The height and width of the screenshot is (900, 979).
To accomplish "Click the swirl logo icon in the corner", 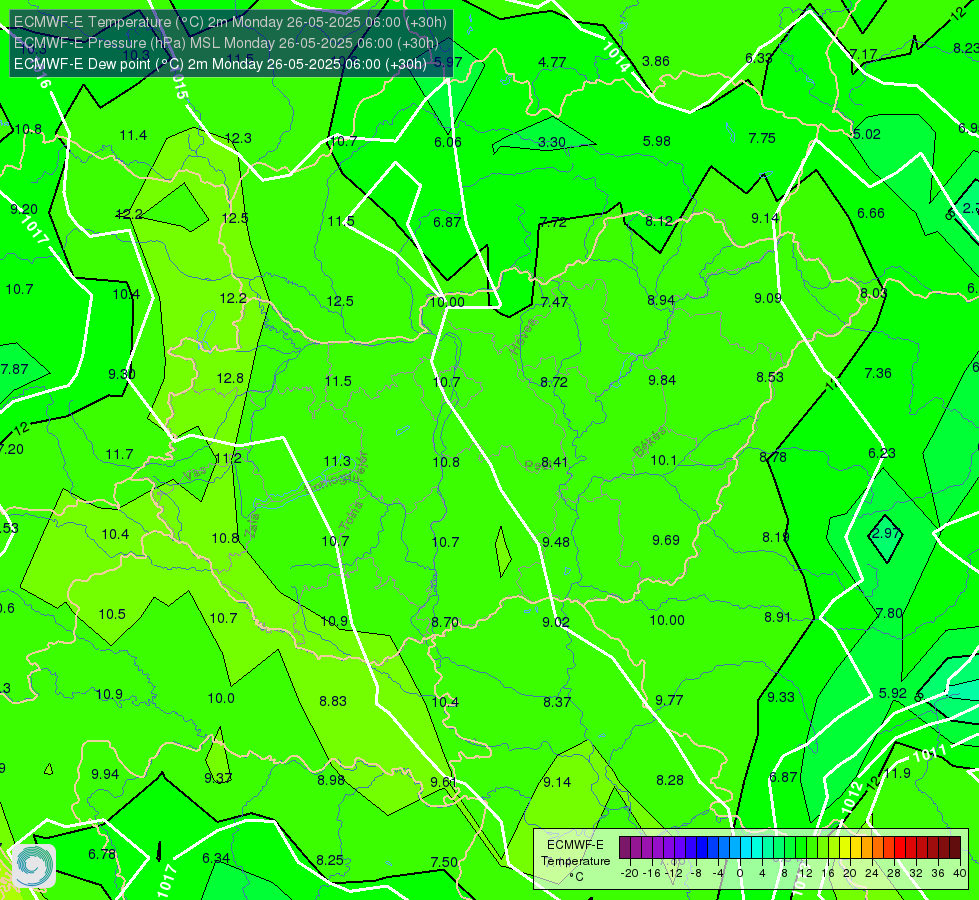I will tap(33, 866).
